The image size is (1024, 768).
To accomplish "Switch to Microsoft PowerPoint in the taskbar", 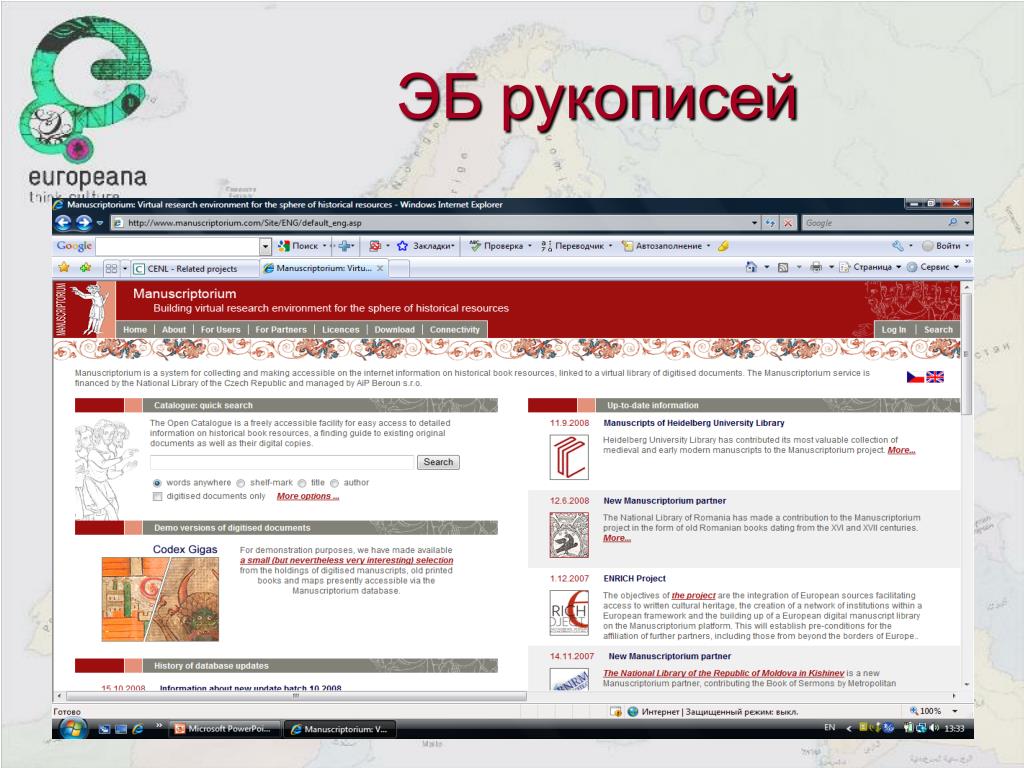I will click(x=225, y=729).
